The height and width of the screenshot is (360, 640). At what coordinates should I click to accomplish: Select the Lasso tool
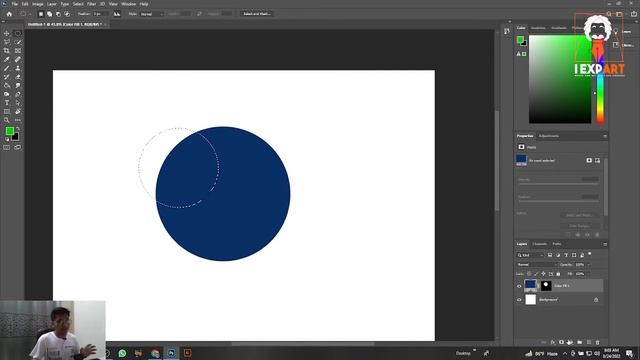7,42
